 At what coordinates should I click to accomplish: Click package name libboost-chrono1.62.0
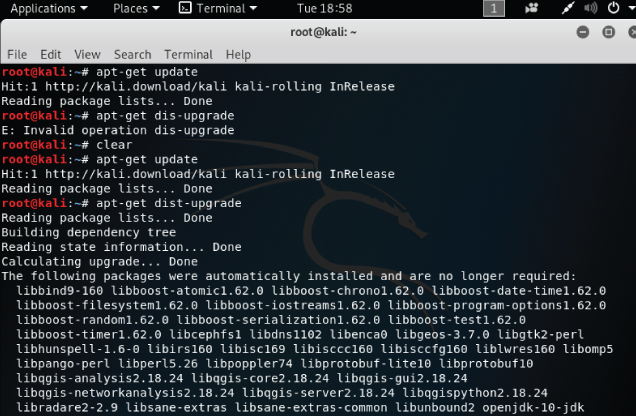(x=348, y=291)
